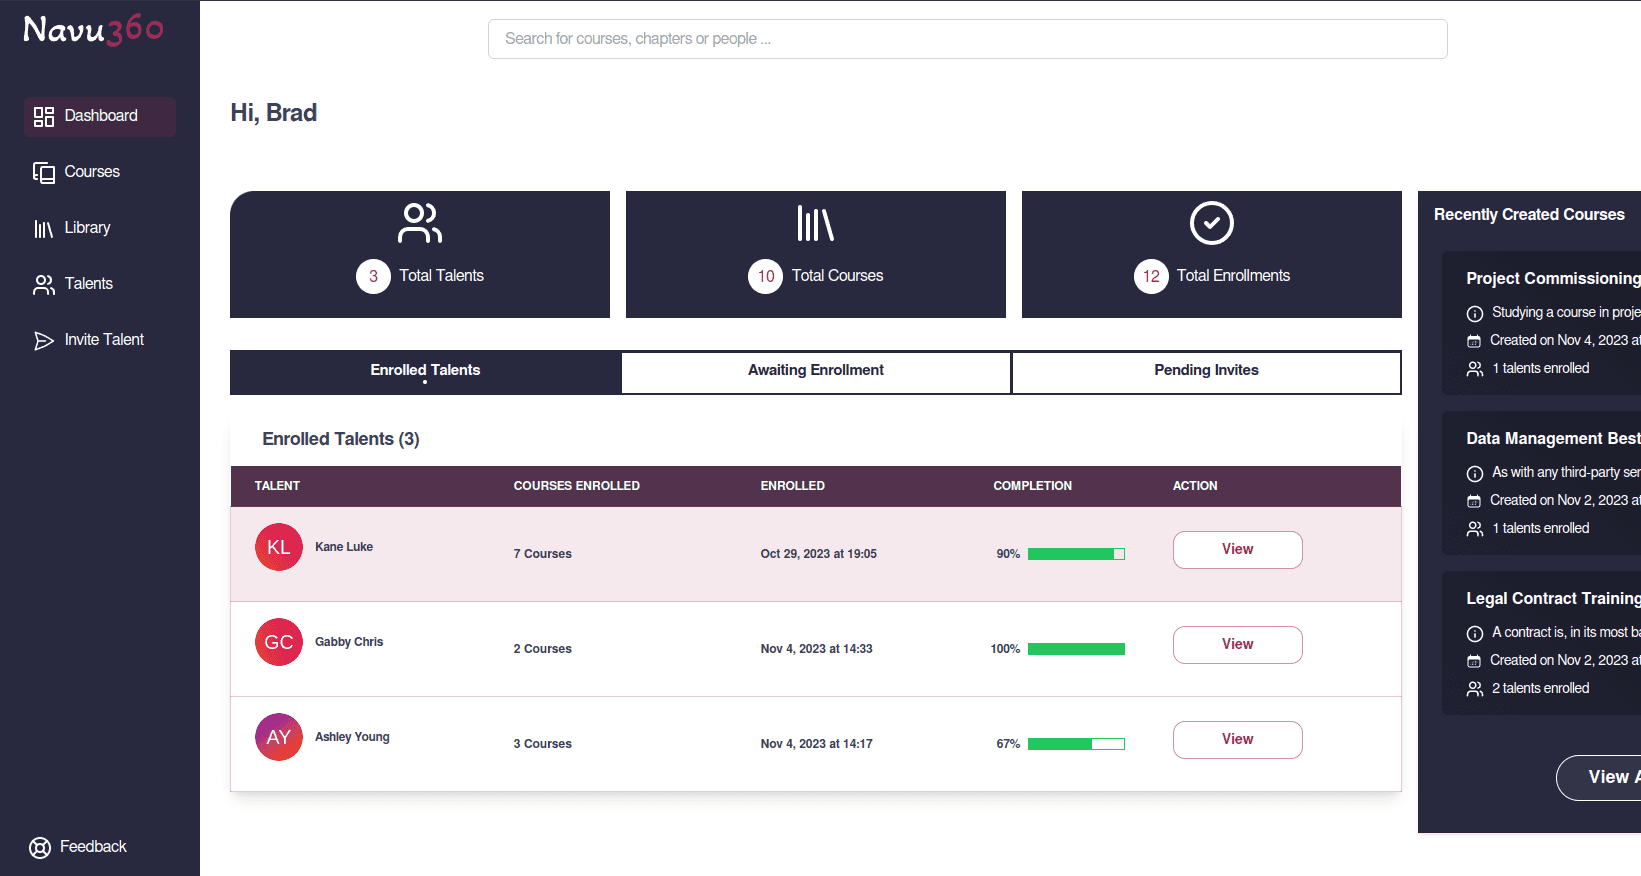Click the Invite Talent paper-plane icon

(x=43, y=341)
